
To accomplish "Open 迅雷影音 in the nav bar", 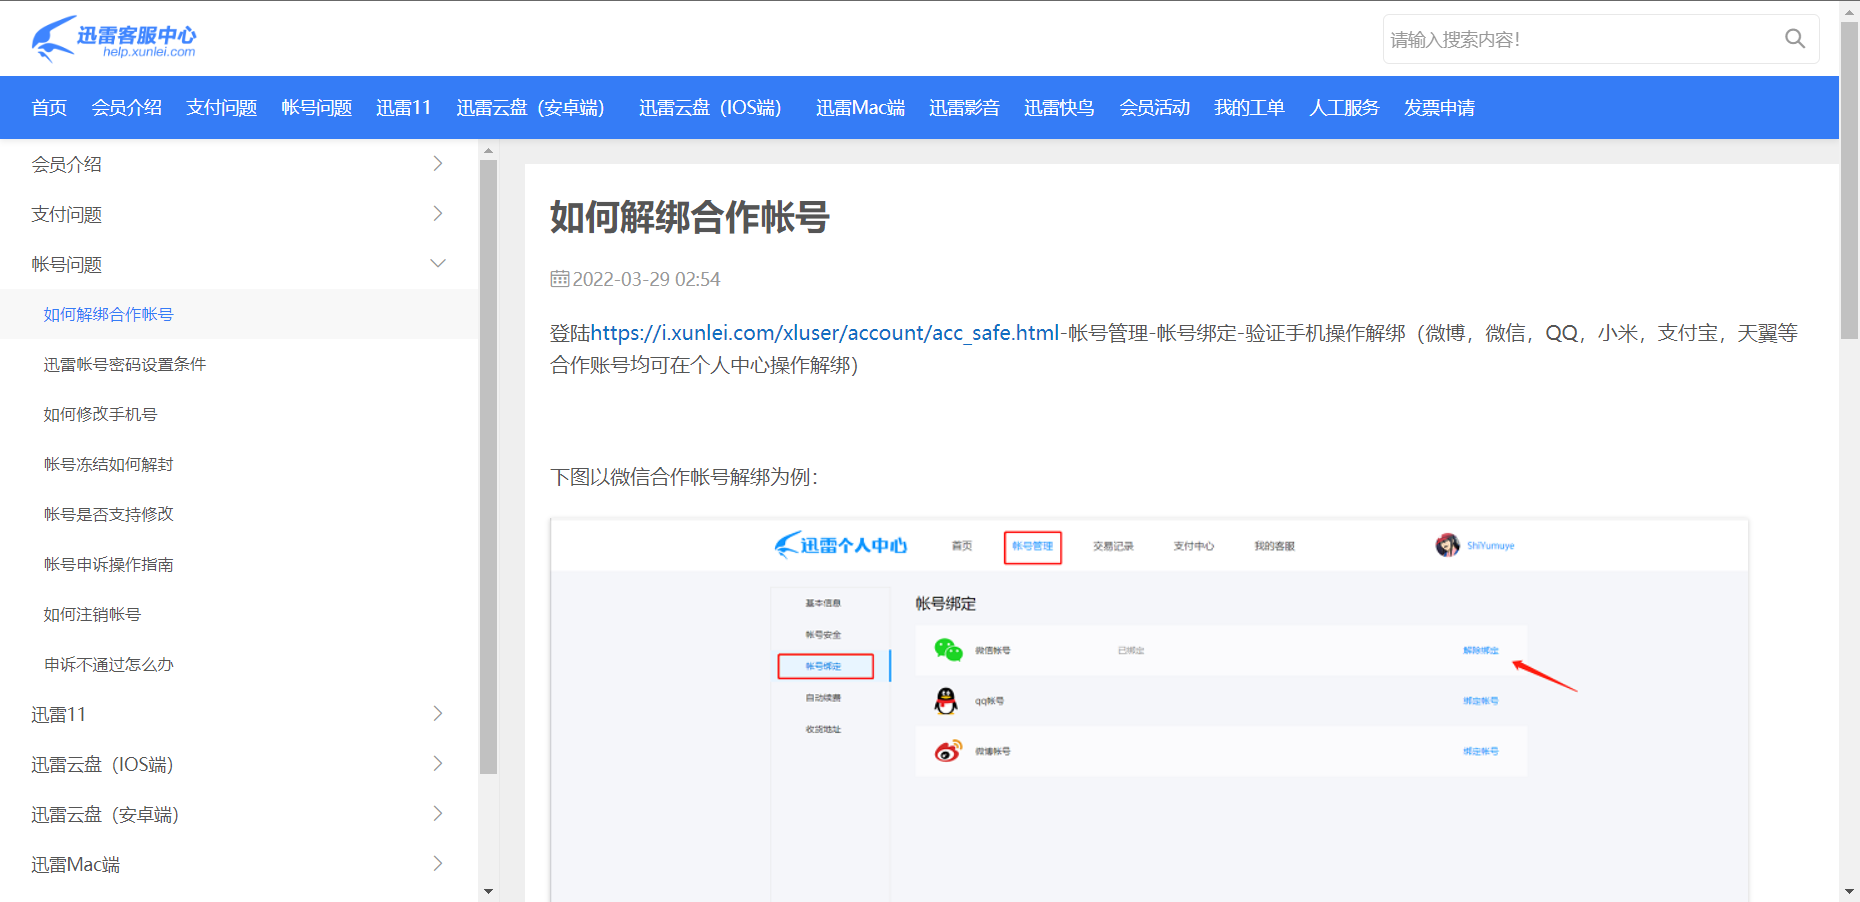I will click(964, 107).
